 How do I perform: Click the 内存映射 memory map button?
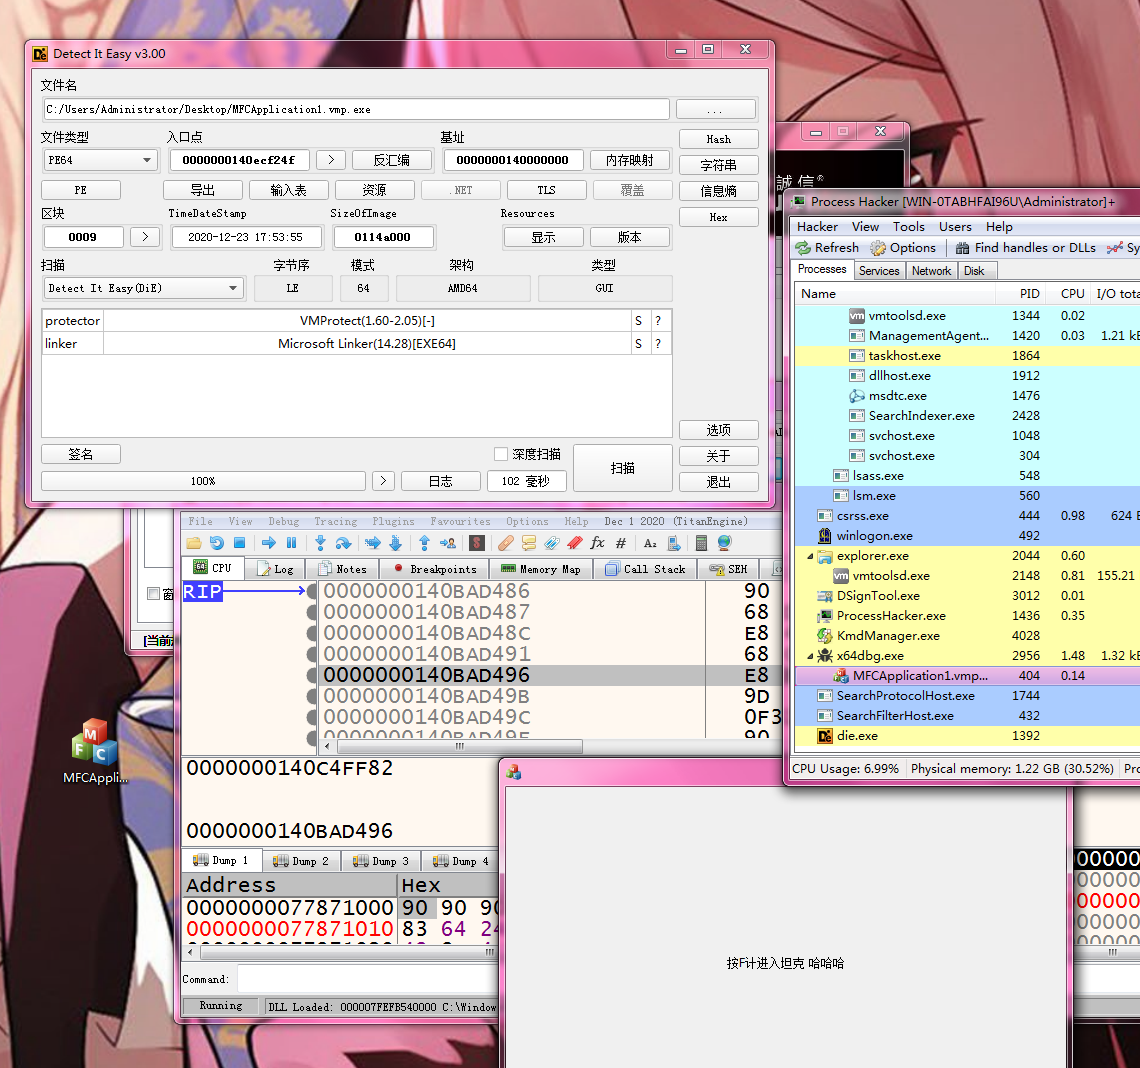630,160
